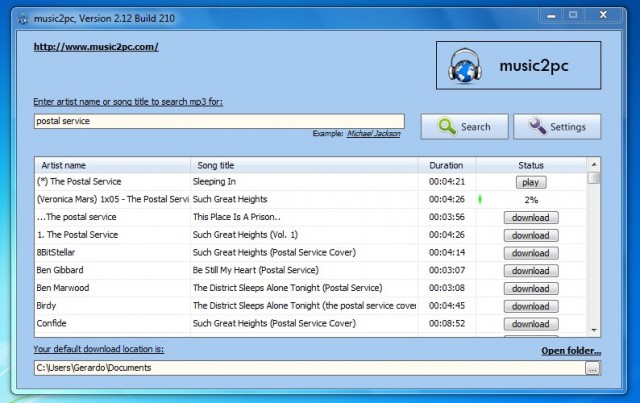Sort by Song title column header

[x=304, y=165]
